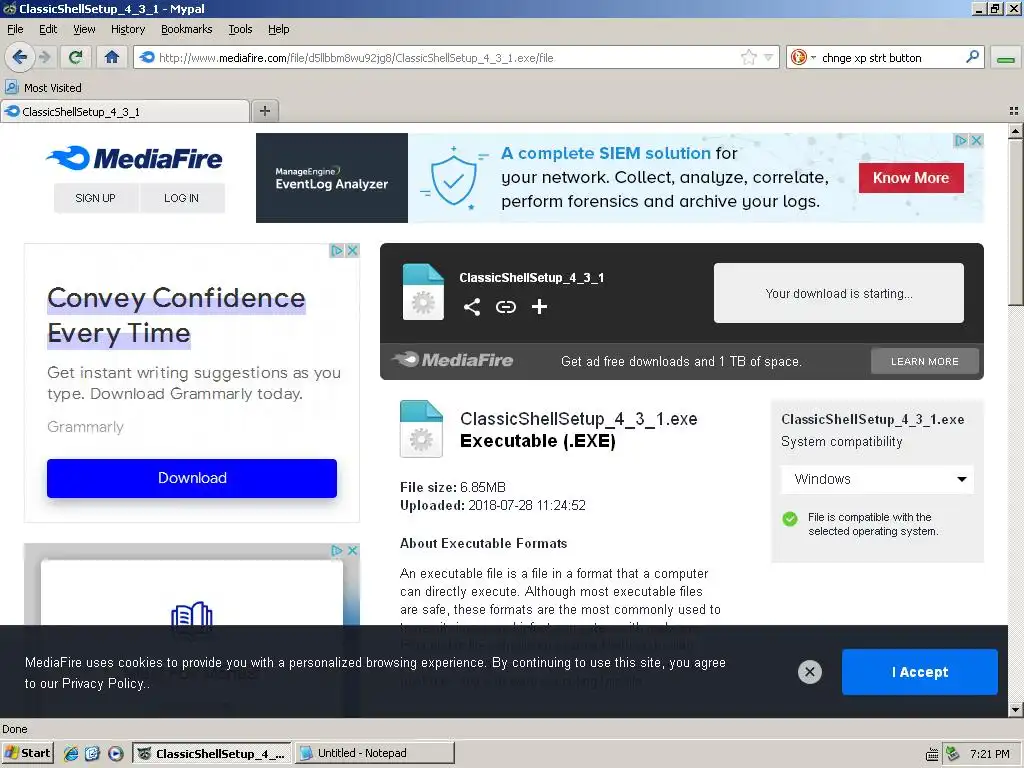Click the vertical scrollbar thumb

[x=1015, y=221]
